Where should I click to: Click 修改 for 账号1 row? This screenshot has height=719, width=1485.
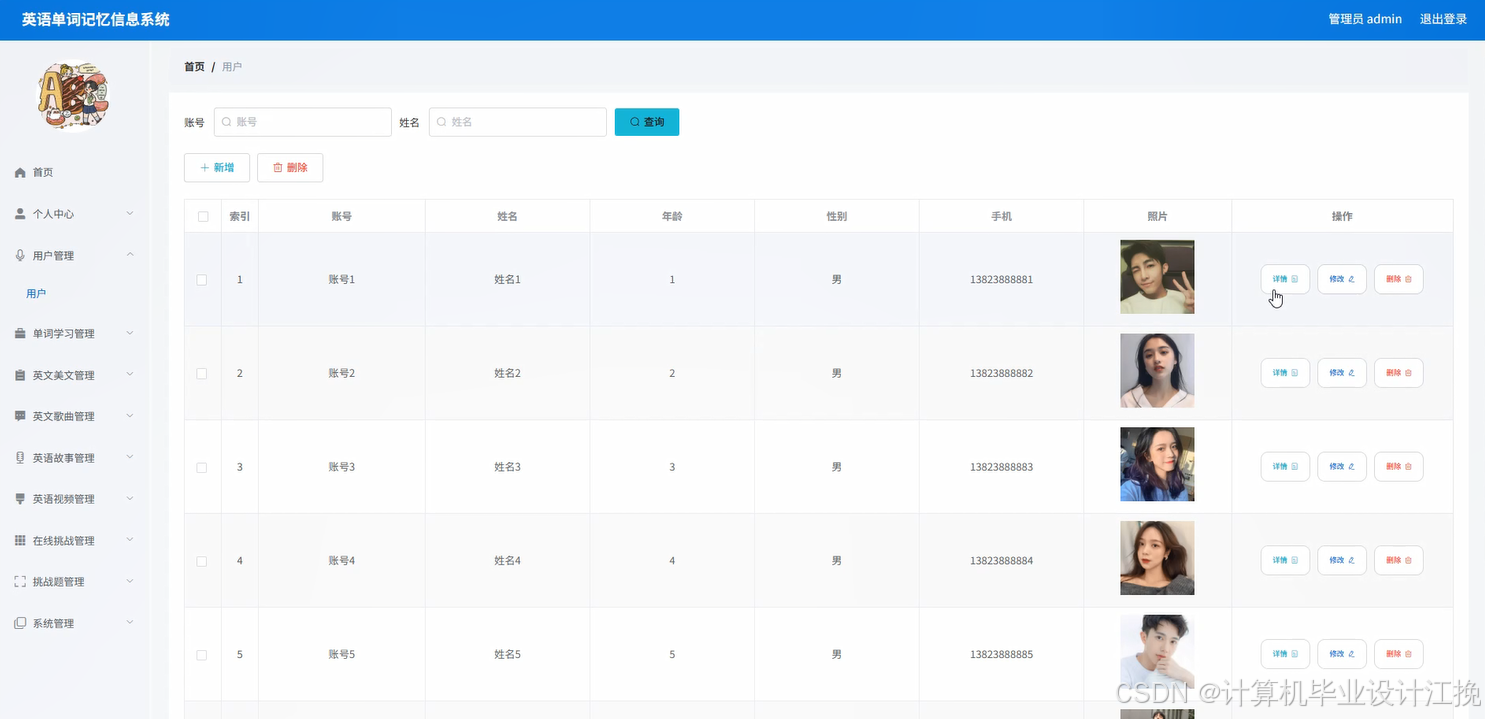click(x=1342, y=279)
